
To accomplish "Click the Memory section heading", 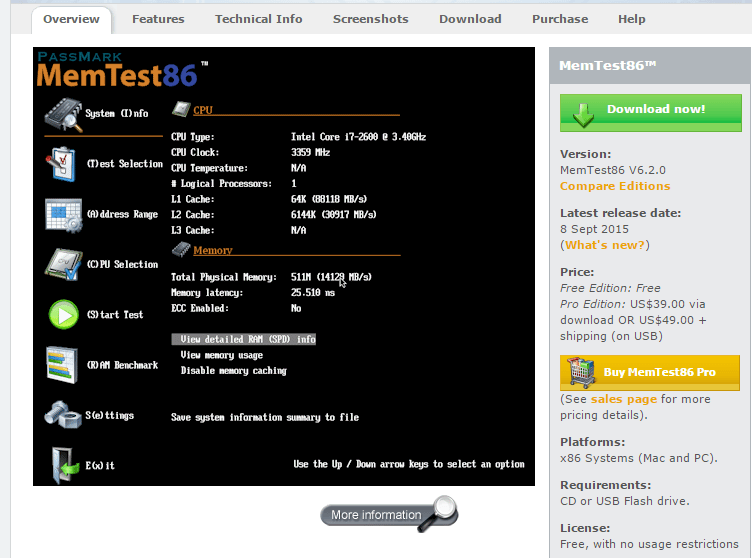I will (213, 250).
